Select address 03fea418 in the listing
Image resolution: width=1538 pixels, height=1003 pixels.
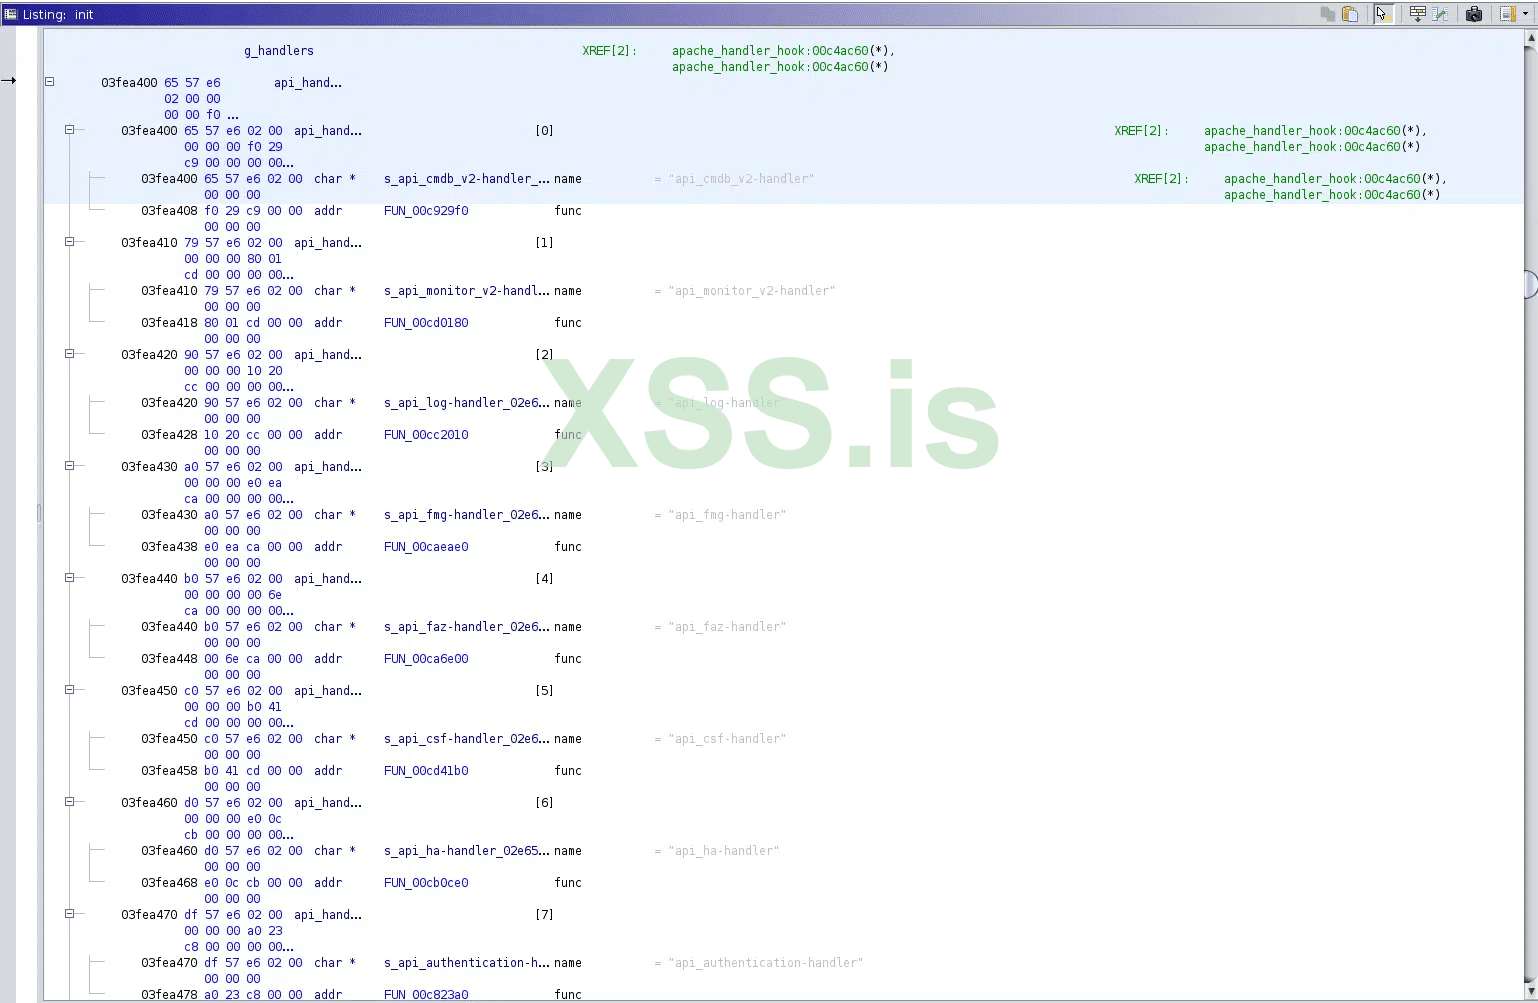tap(169, 323)
